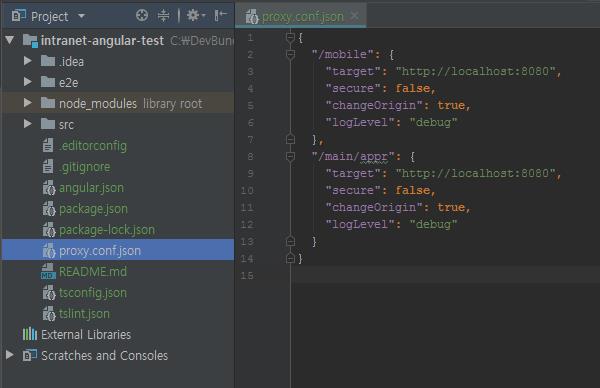The width and height of the screenshot is (600, 388).
Task: Open the README.md file
Action: [93, 272]
